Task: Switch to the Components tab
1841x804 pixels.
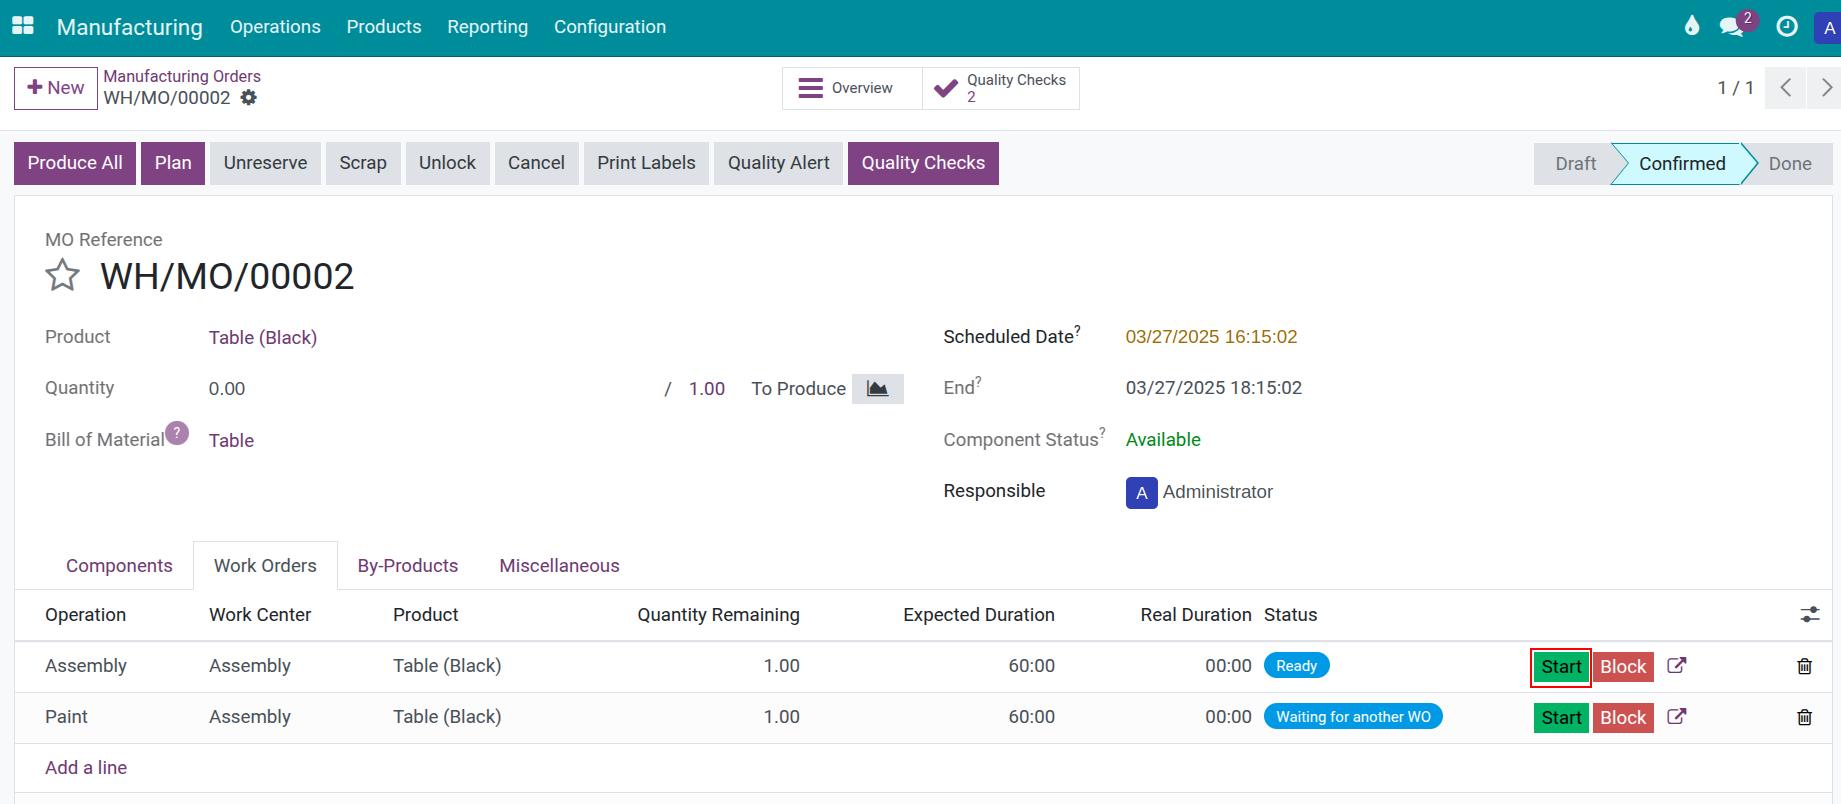Action: [119, 566]
